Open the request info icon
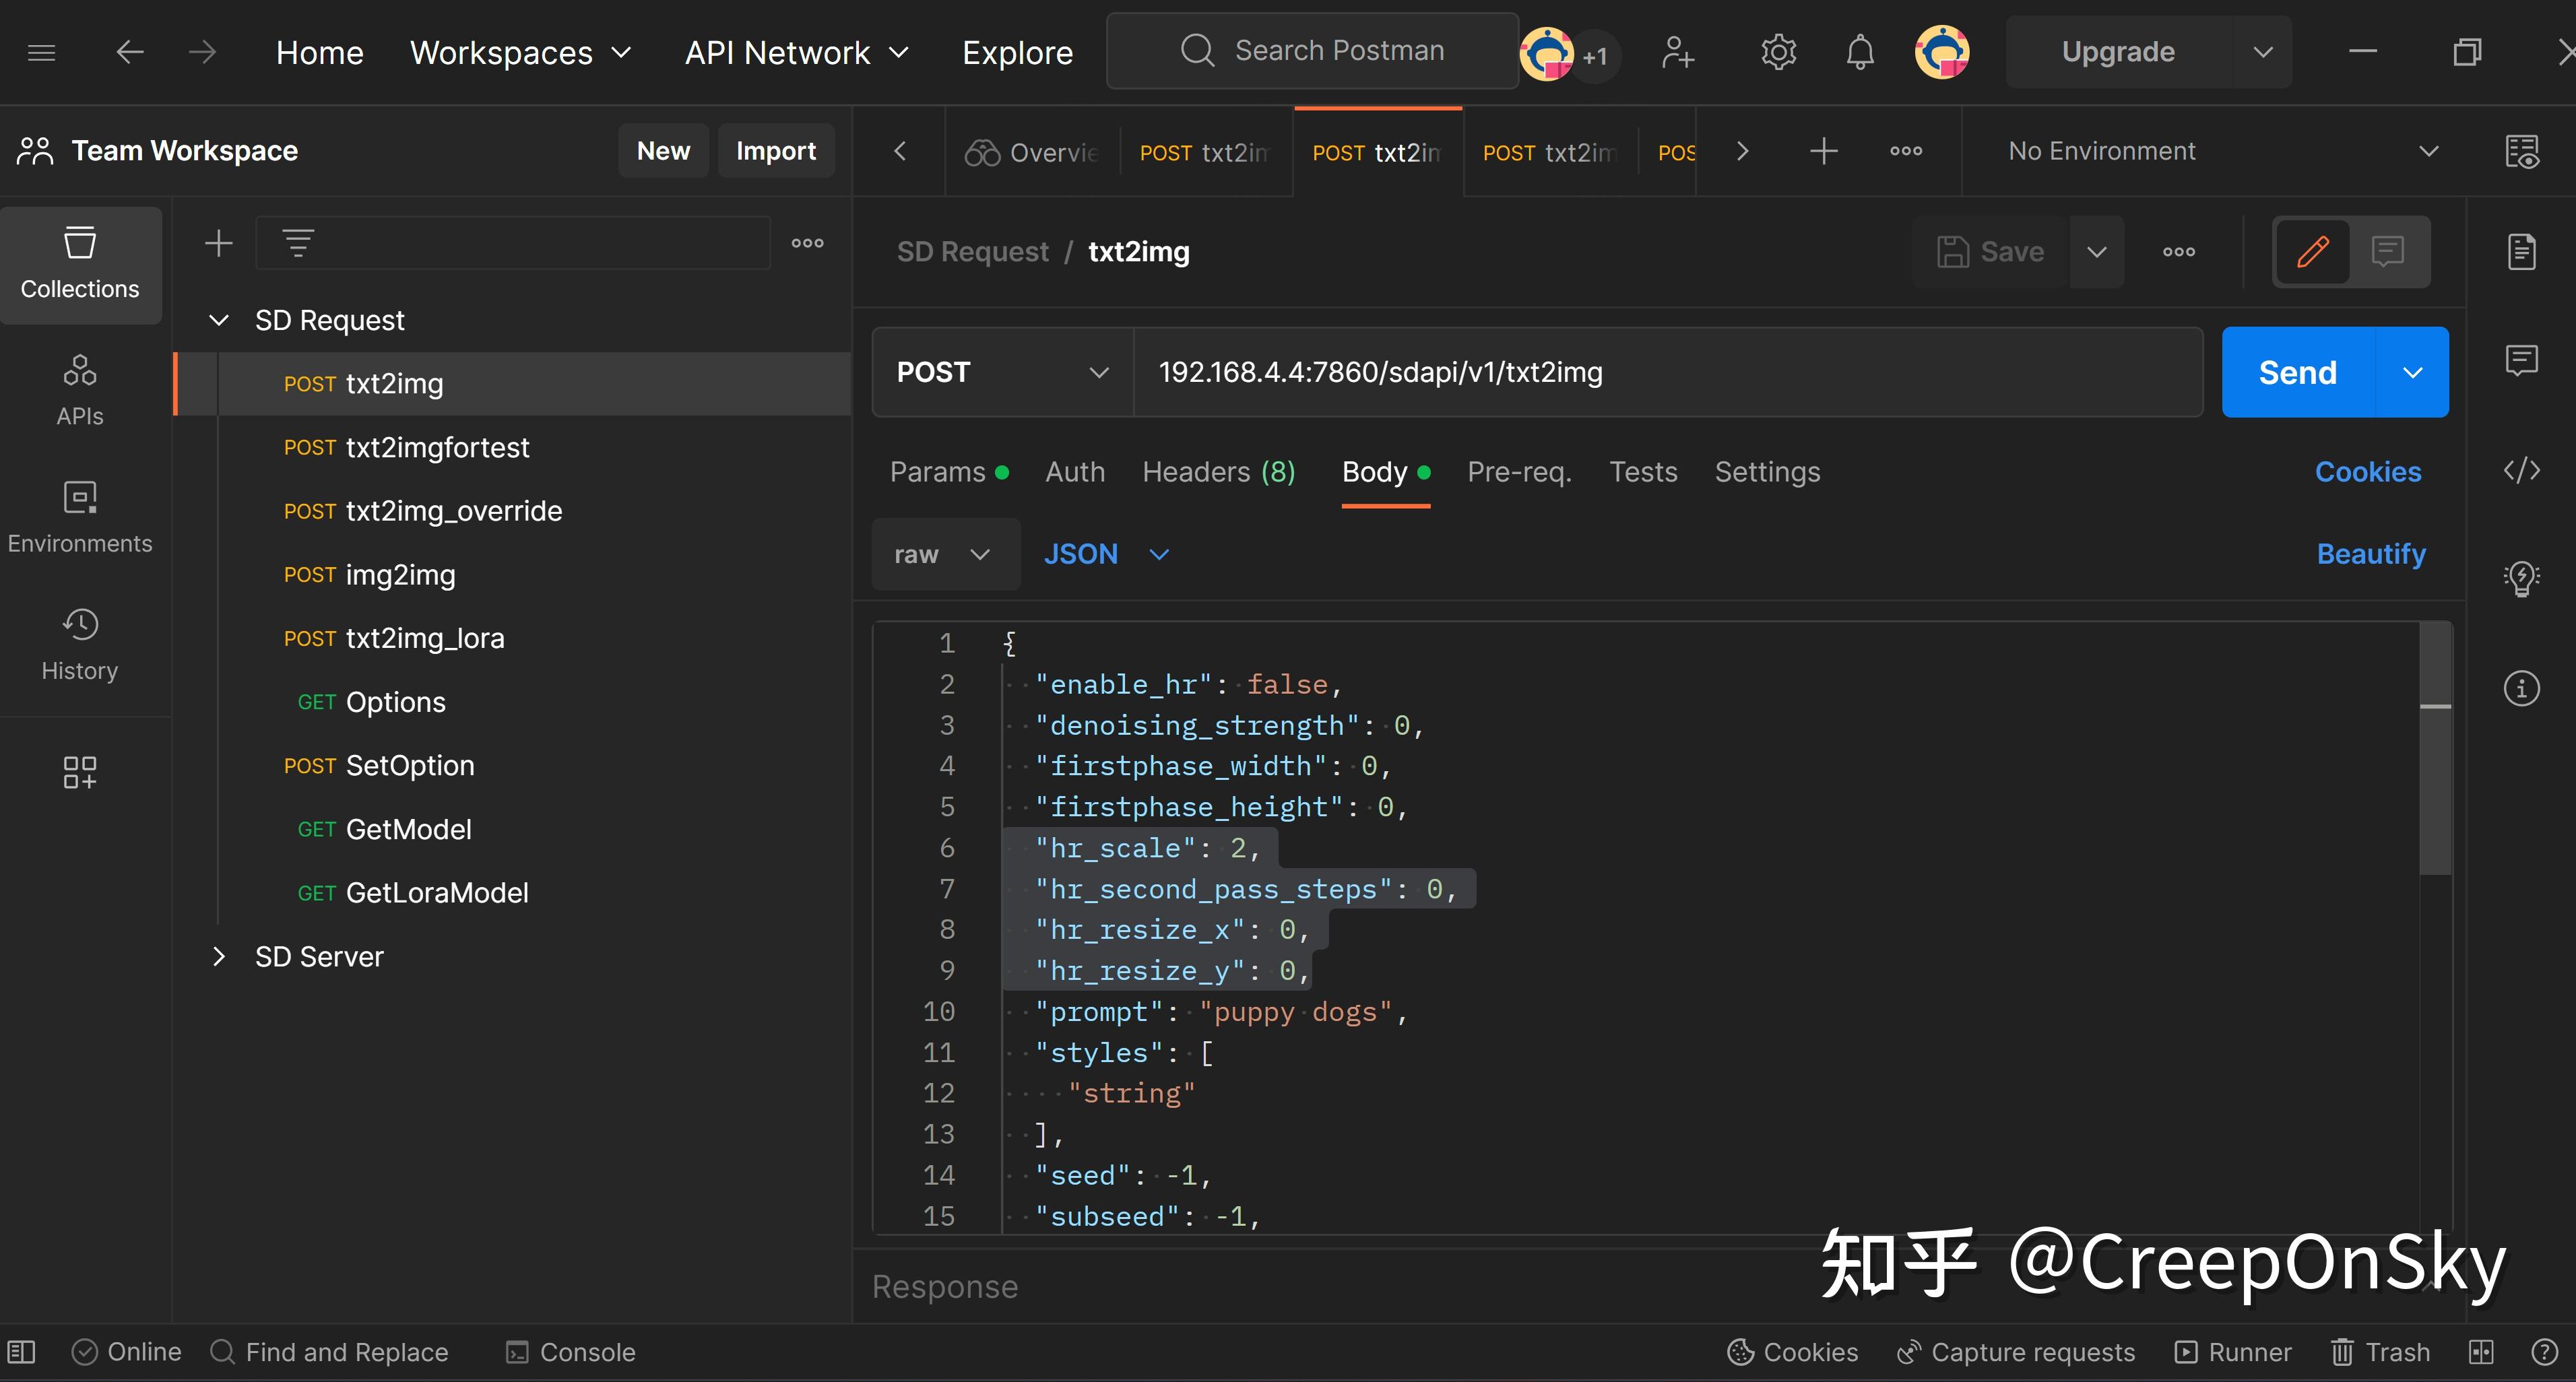This screenshot has width=2576, height=1382. pyautogui.click(x=2521, y=688)
